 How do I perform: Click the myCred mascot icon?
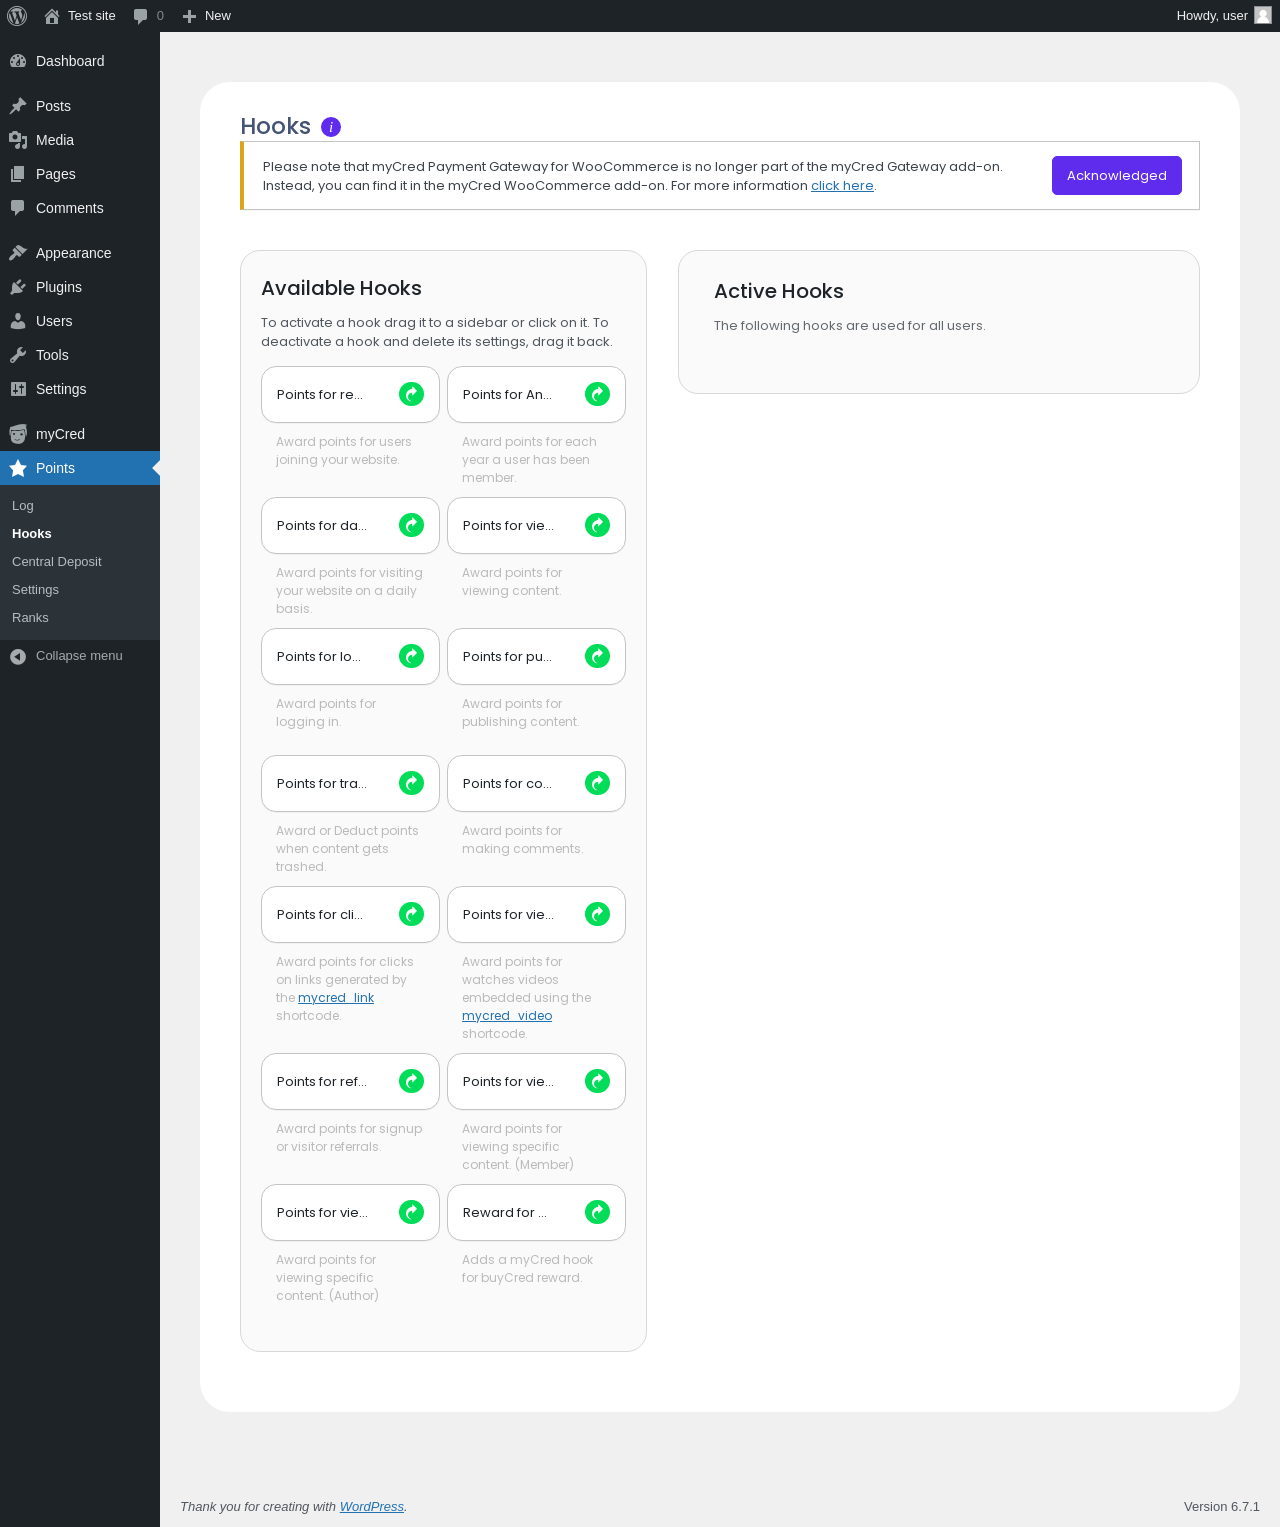coord(18,434)
